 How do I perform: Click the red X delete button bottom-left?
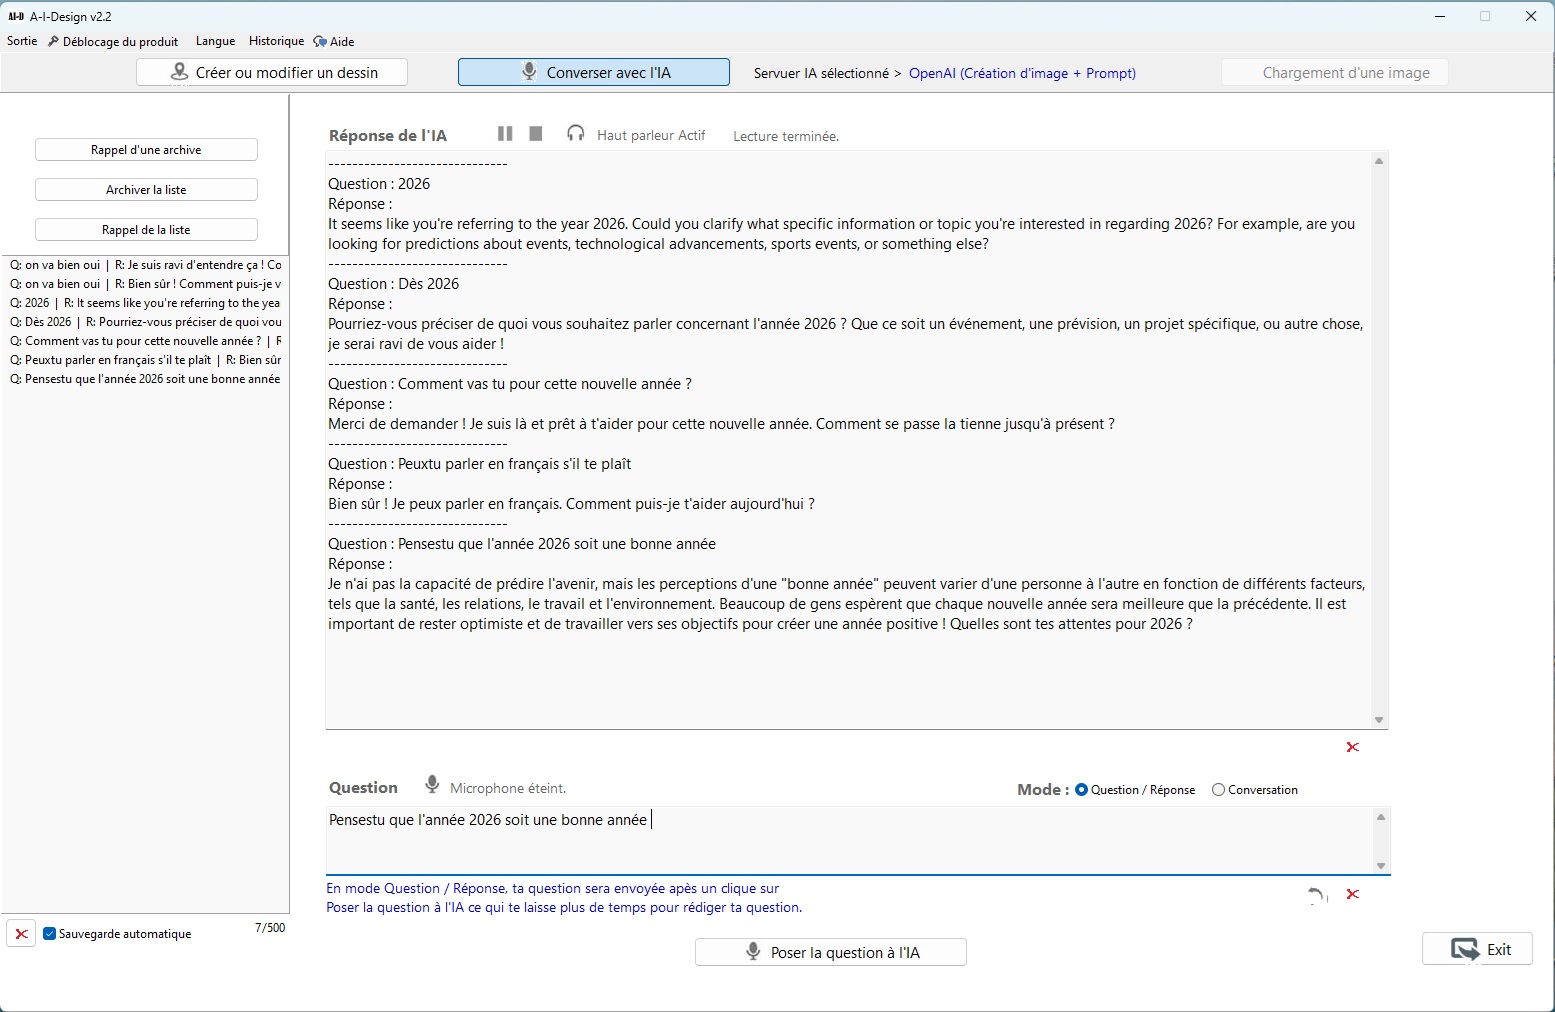click(21, 934)
